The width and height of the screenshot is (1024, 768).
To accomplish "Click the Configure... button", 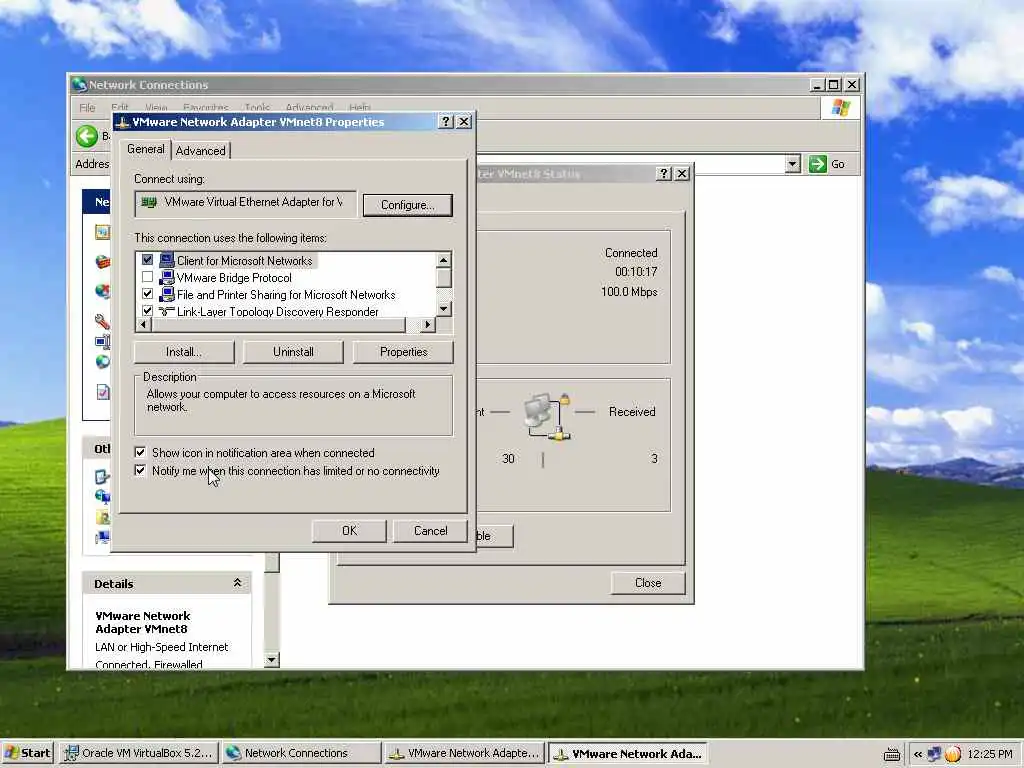I will point(408,205).
